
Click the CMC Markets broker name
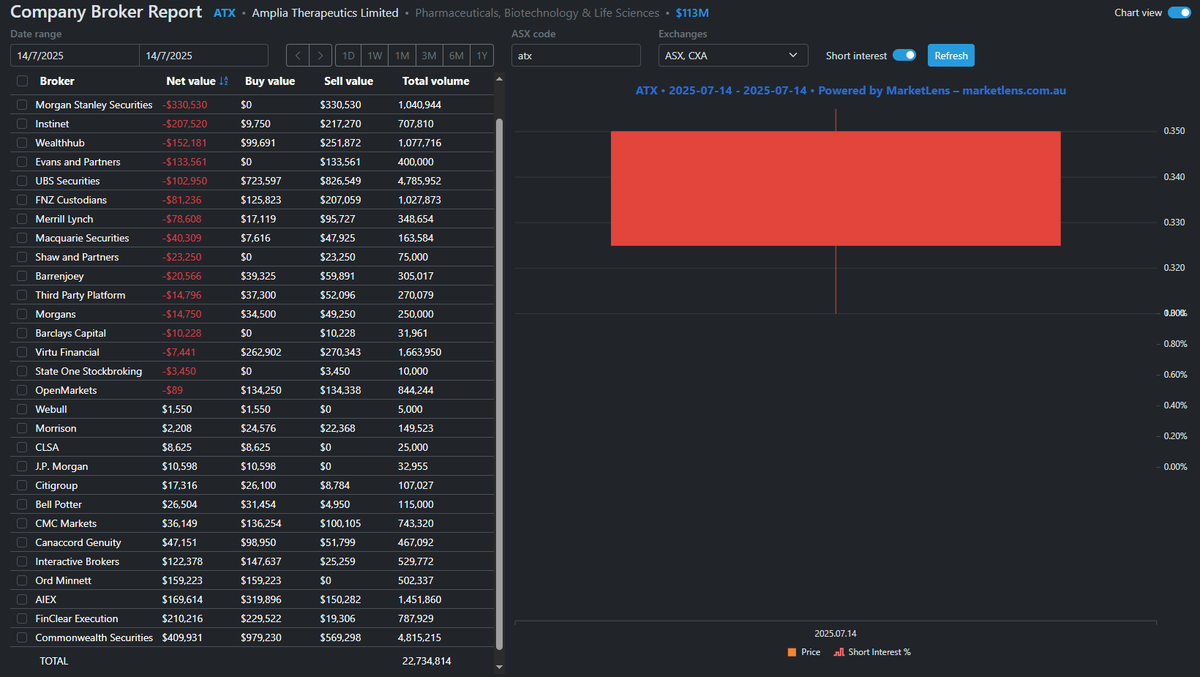click(x=66, y=523)
